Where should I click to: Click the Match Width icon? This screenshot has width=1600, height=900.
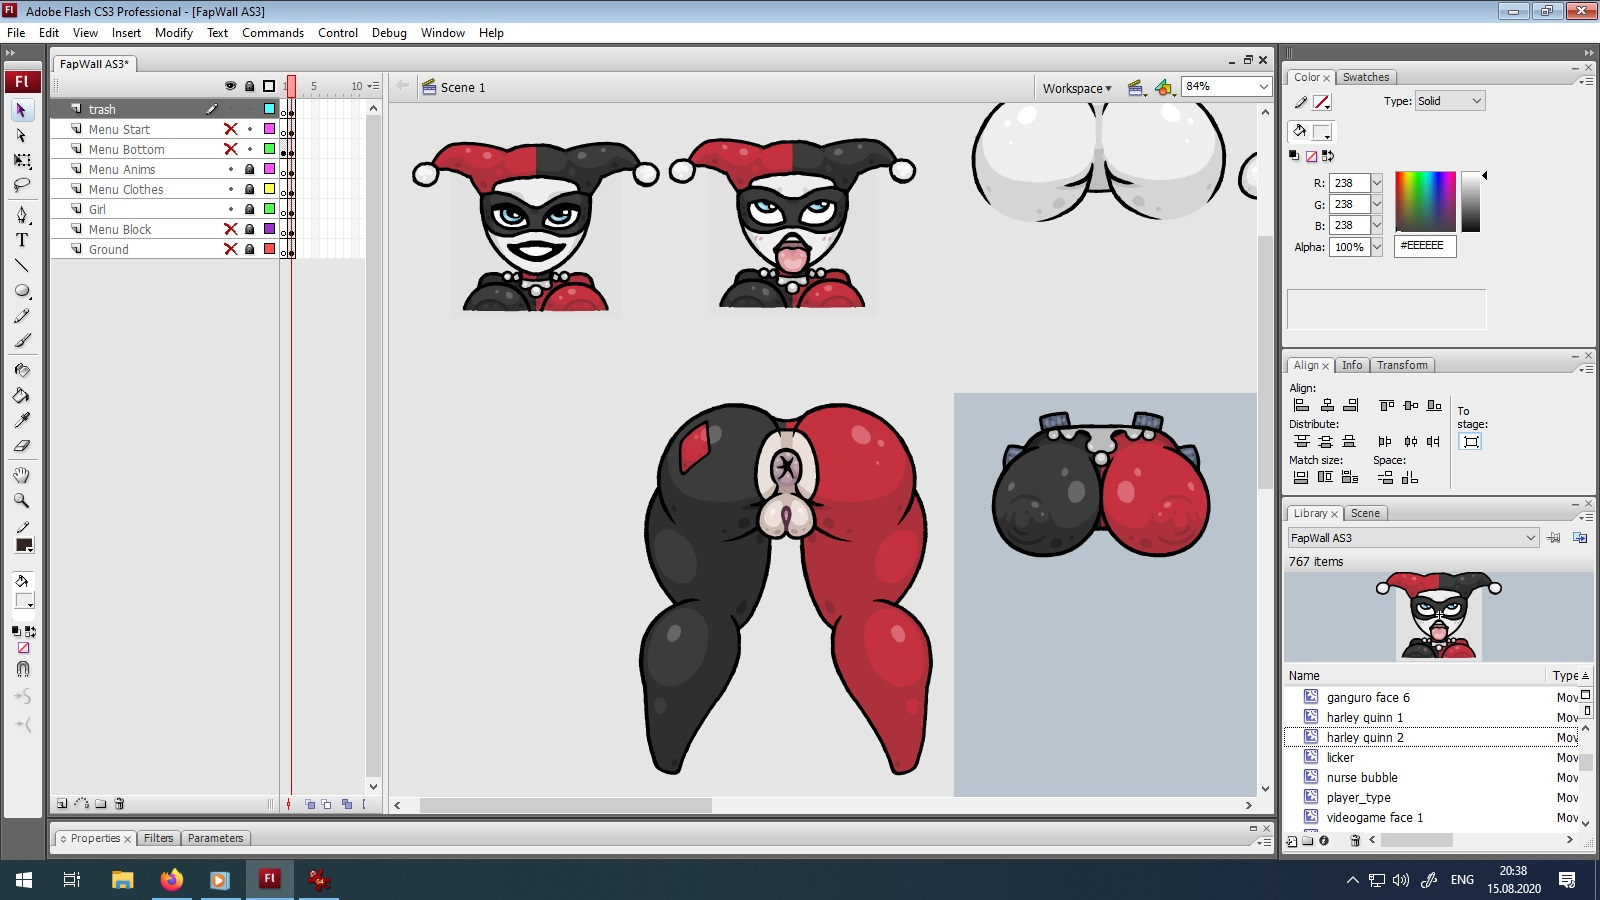coord(1301,477)
